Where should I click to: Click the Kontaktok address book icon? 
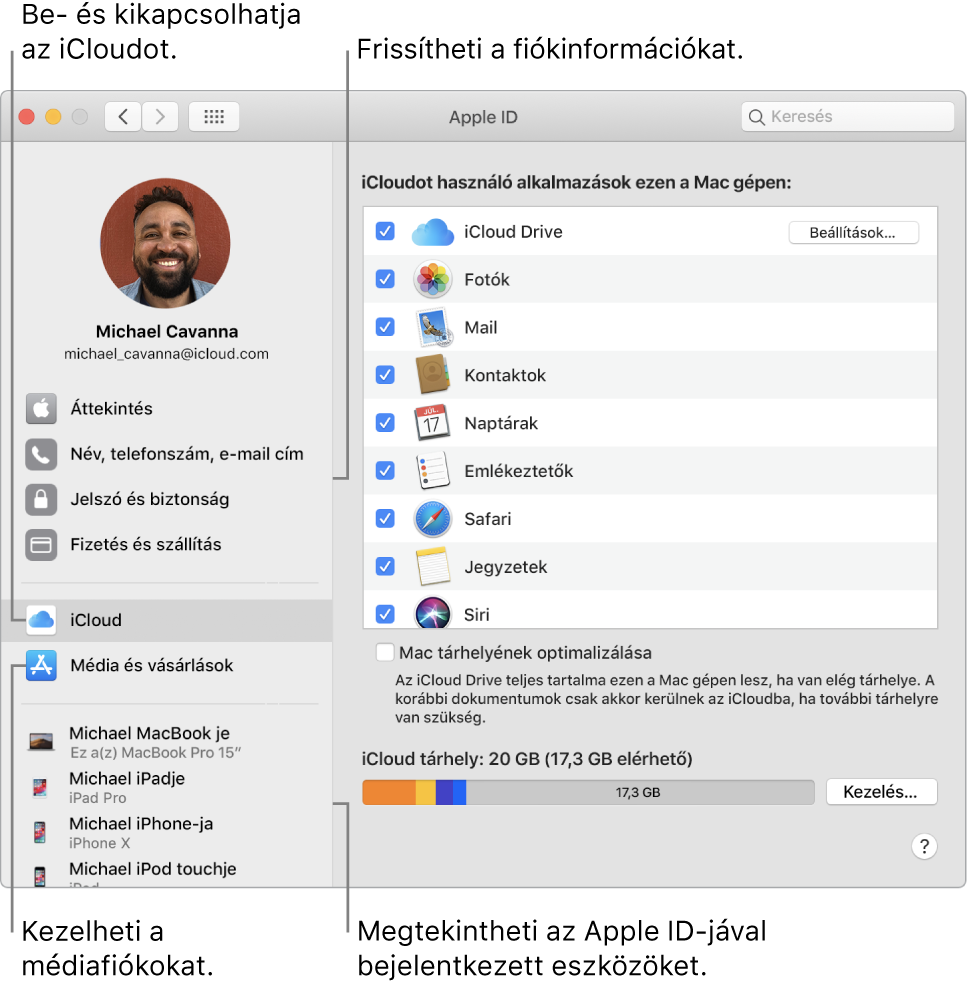pos(432,375)
